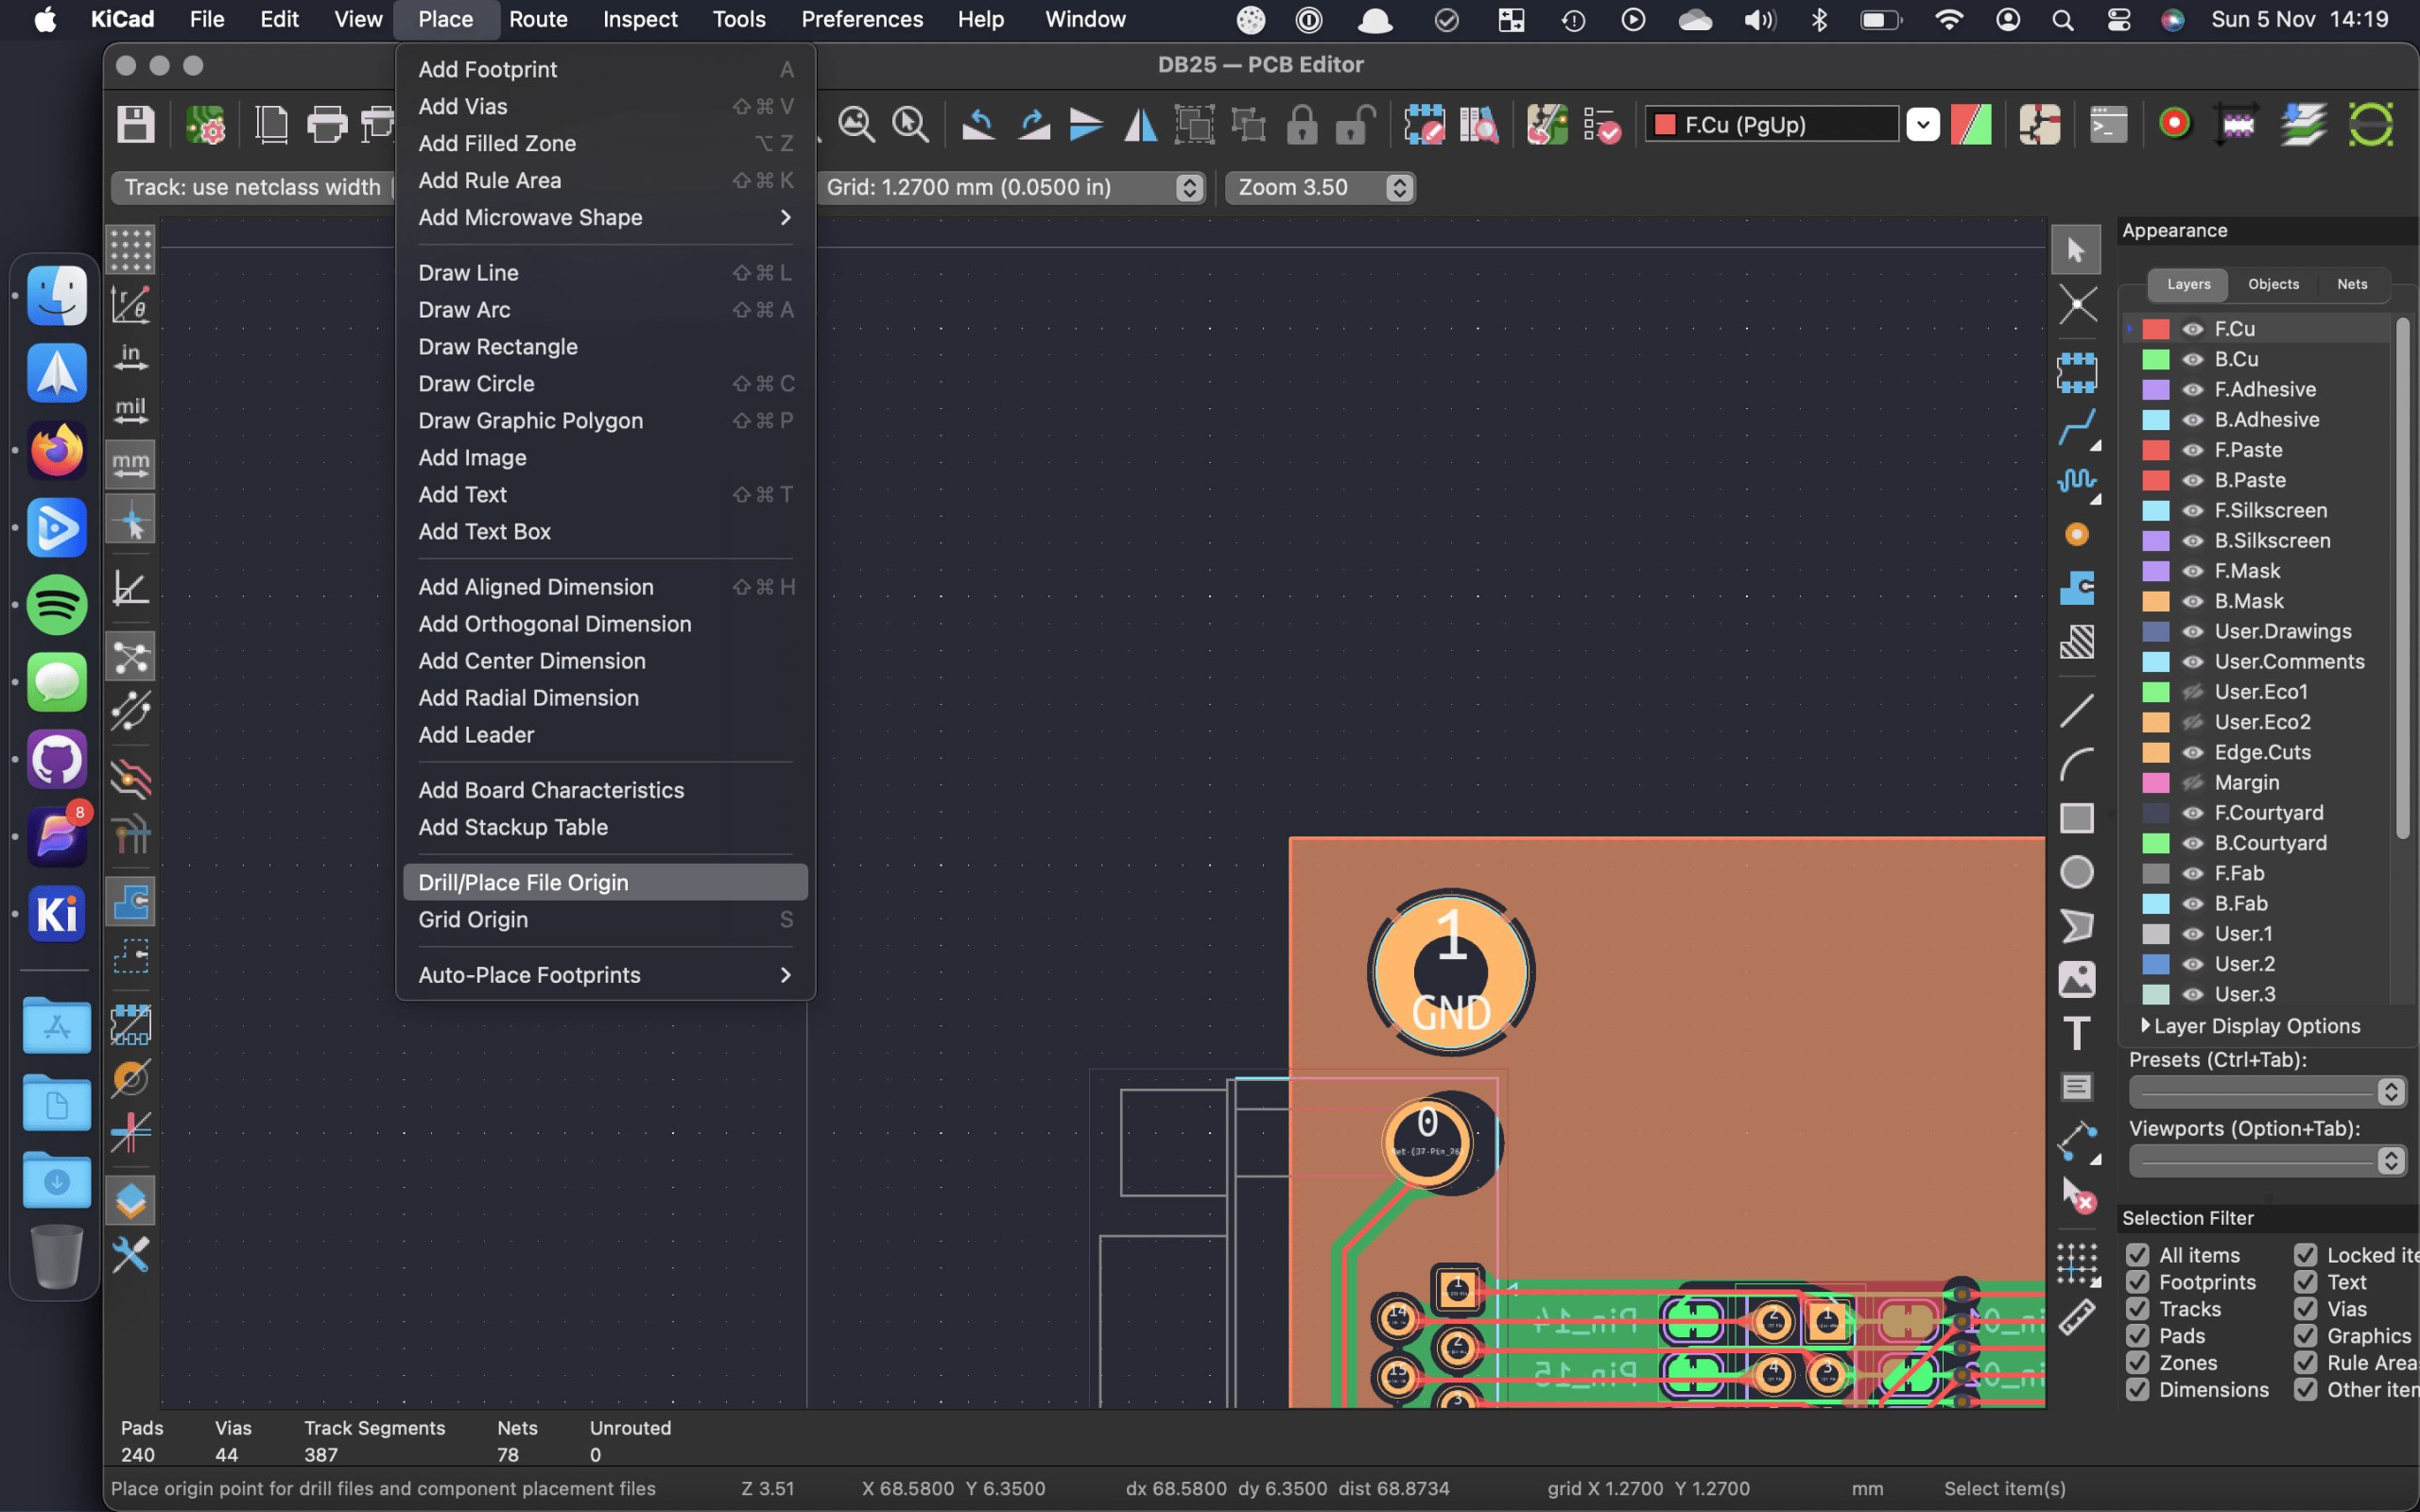Select the Draw circle tool

2077,872
